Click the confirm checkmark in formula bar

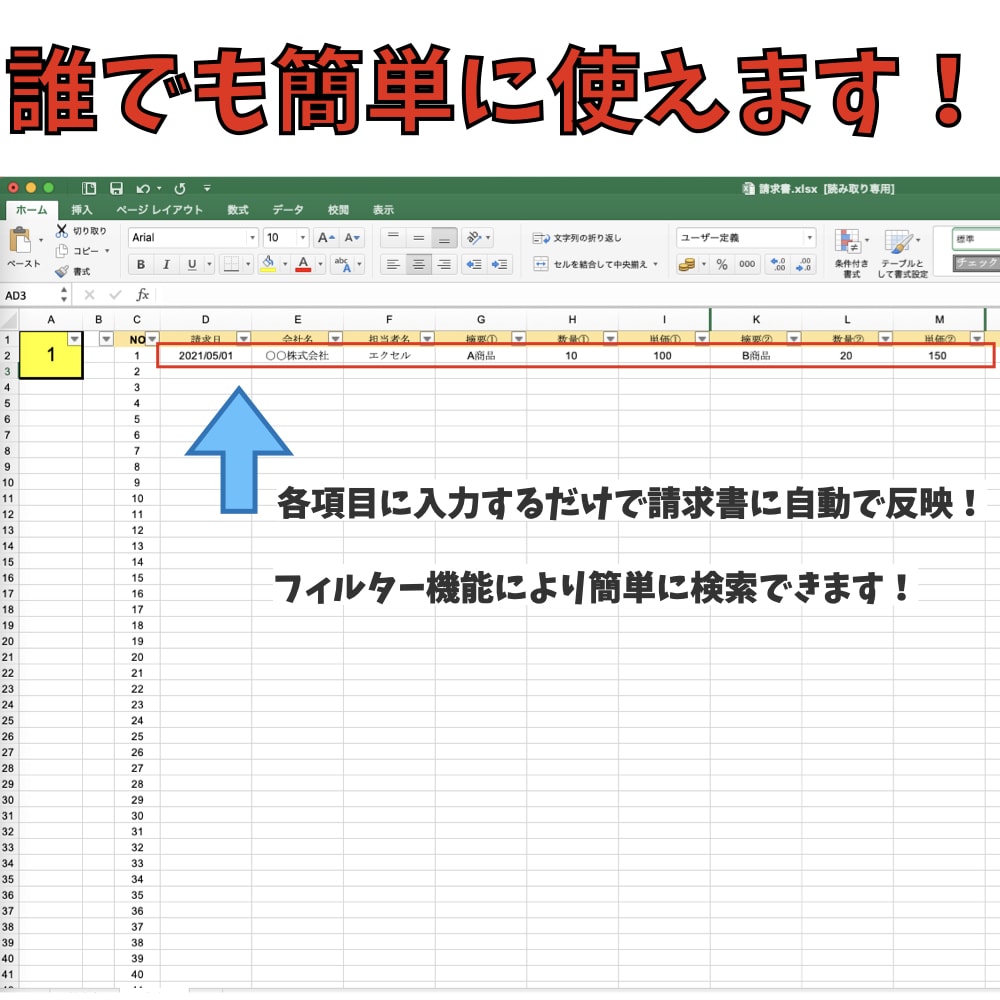tap(115, 295)
